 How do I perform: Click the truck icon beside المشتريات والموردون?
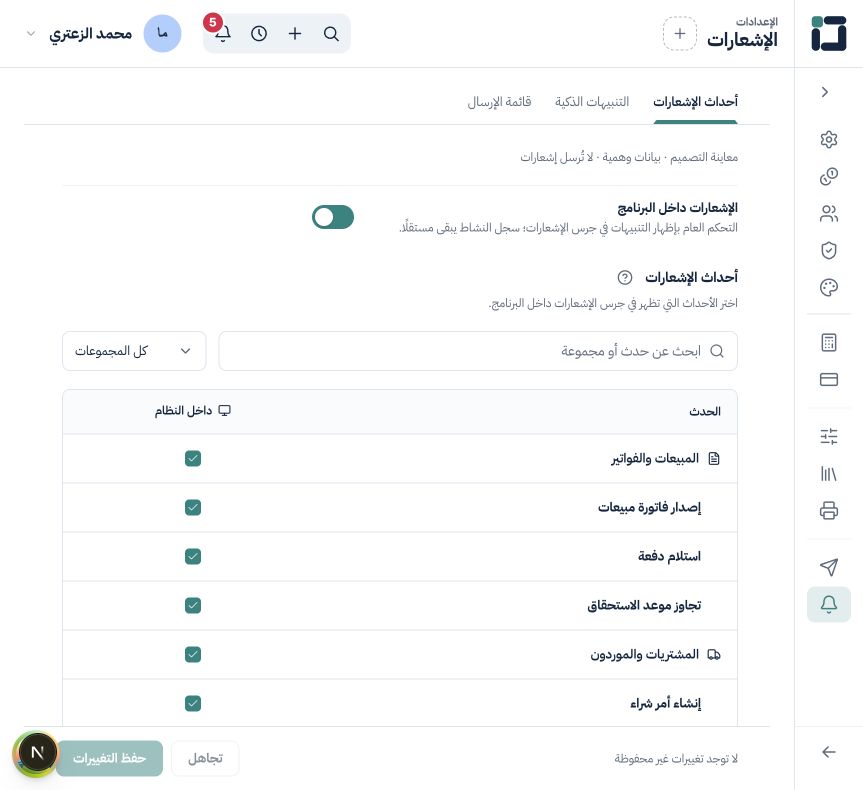click(x=714, y=655)
